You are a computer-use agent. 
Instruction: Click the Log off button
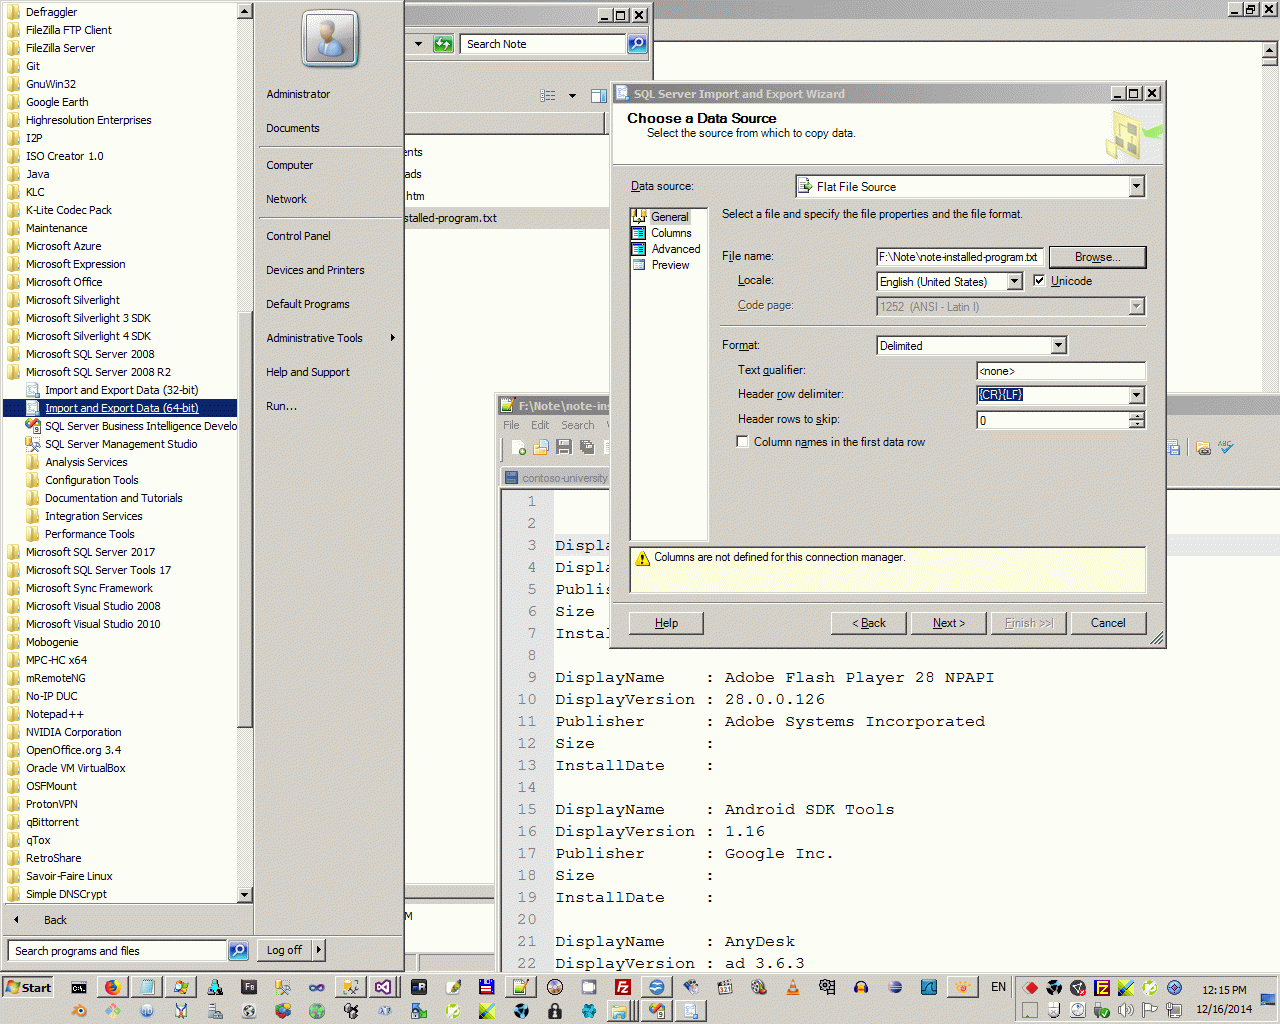(x=284, y=950)
